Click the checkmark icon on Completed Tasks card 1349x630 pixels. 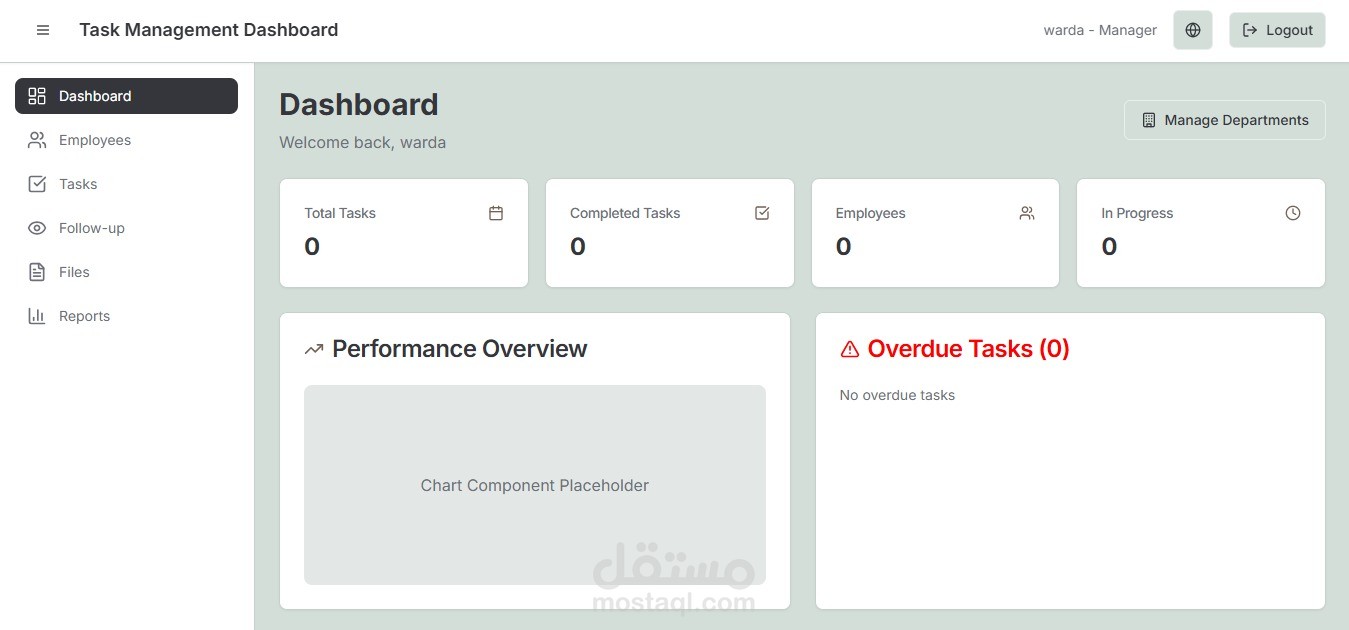(x=761, y=212)
